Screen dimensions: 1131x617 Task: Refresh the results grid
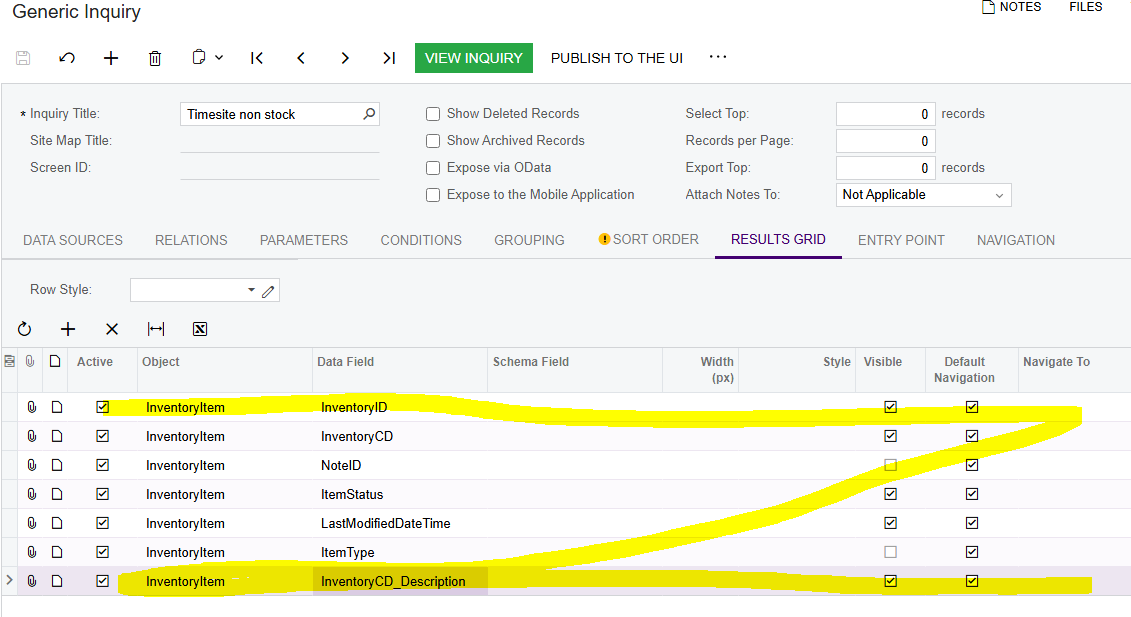point(25,329)
